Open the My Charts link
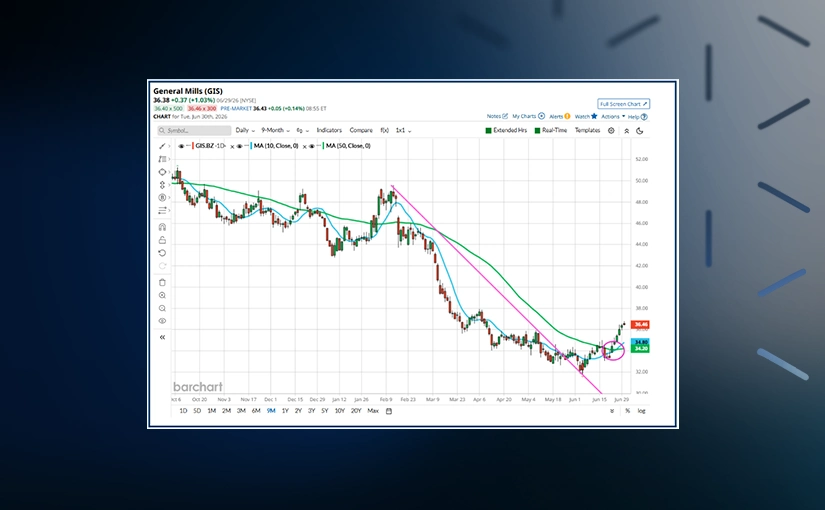 [x=528, y=116]
